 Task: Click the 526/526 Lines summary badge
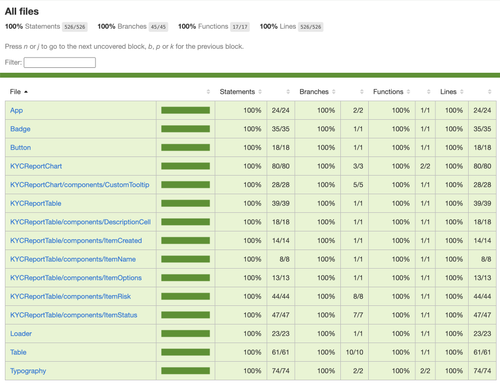pos(310,27)
